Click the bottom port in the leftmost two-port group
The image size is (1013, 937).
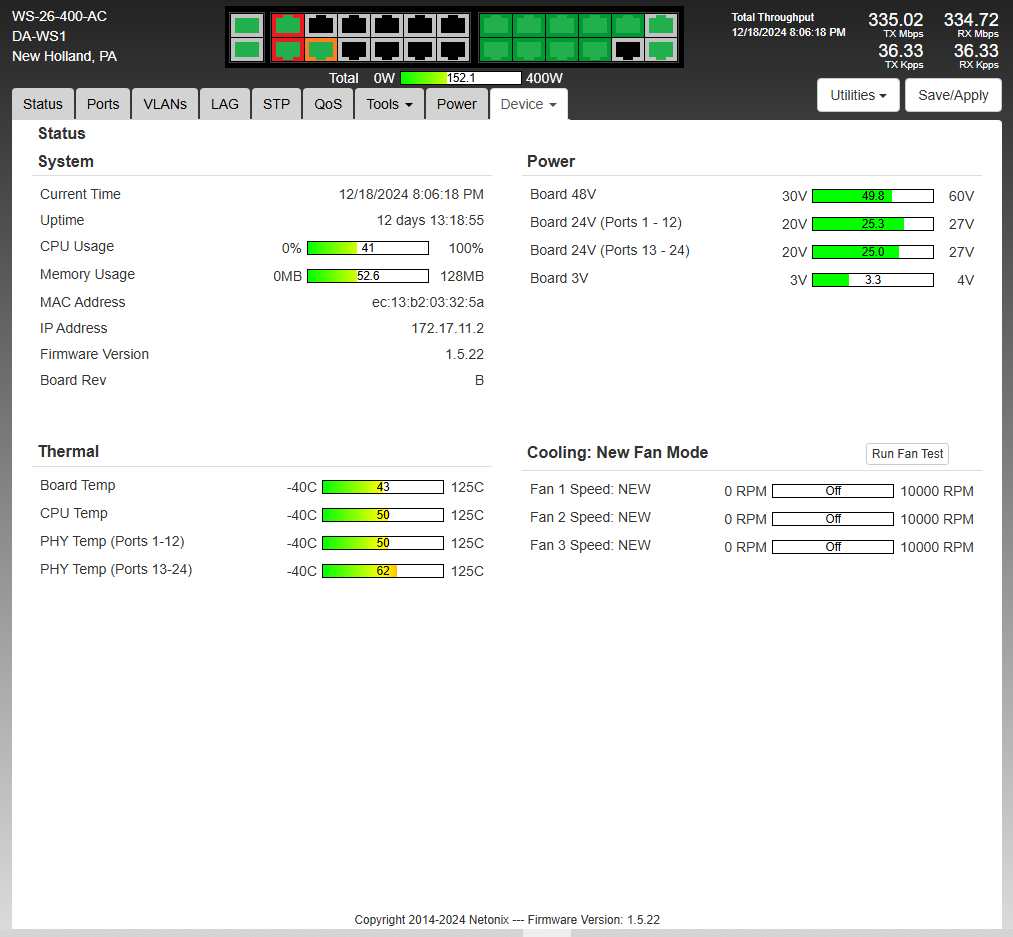click(247, 49)
